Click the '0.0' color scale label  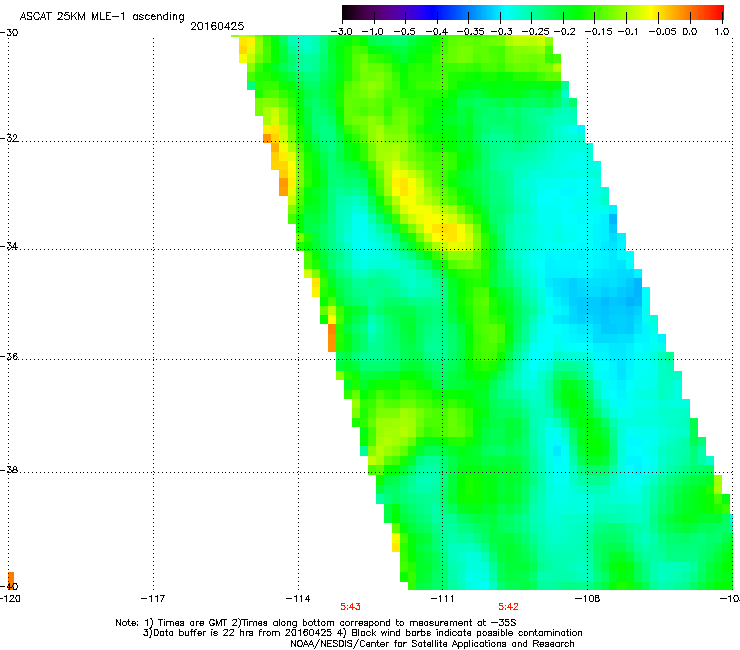690,32
